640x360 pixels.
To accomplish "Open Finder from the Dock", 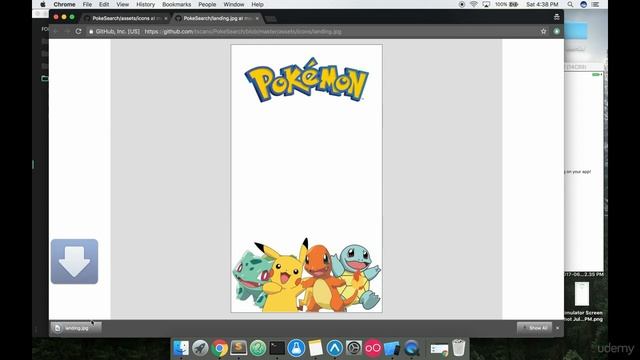I will pos(181,348).
